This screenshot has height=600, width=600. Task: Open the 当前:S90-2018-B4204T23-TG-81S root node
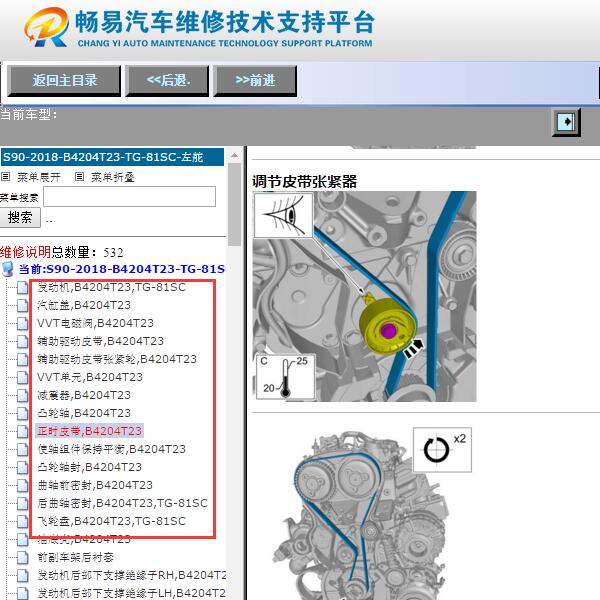(122, 269)
